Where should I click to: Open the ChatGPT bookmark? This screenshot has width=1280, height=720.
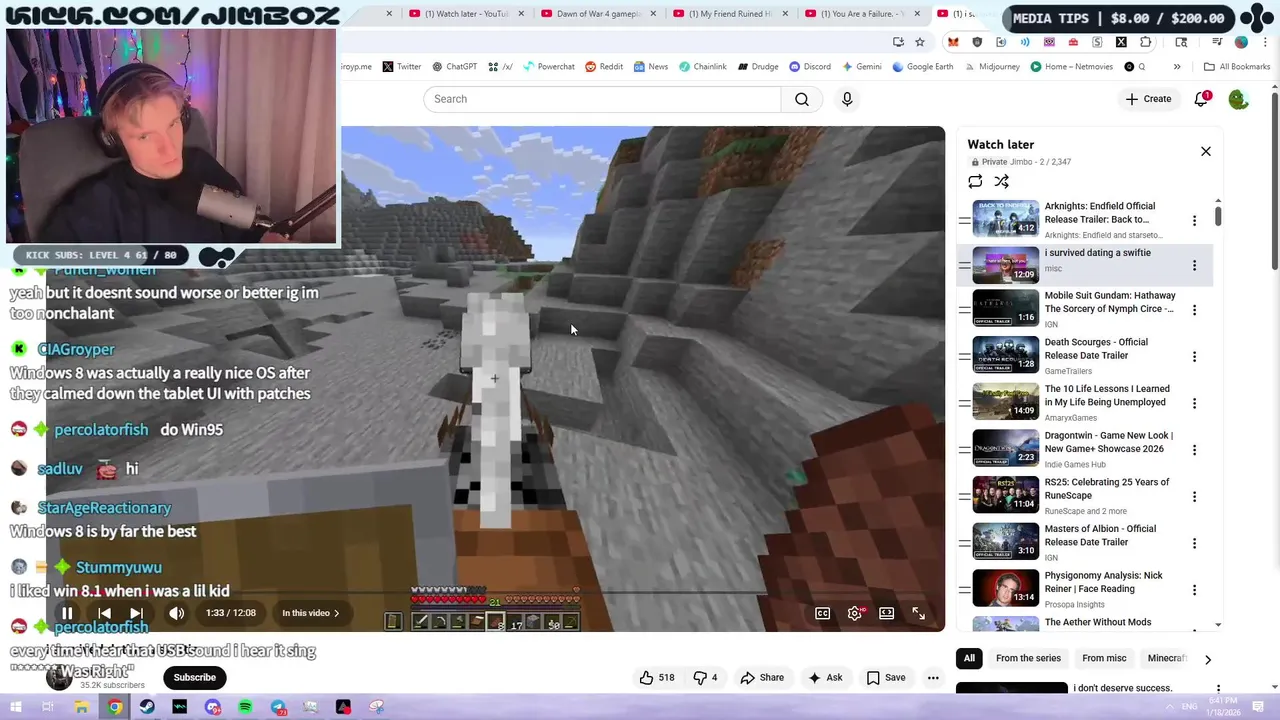454,67
